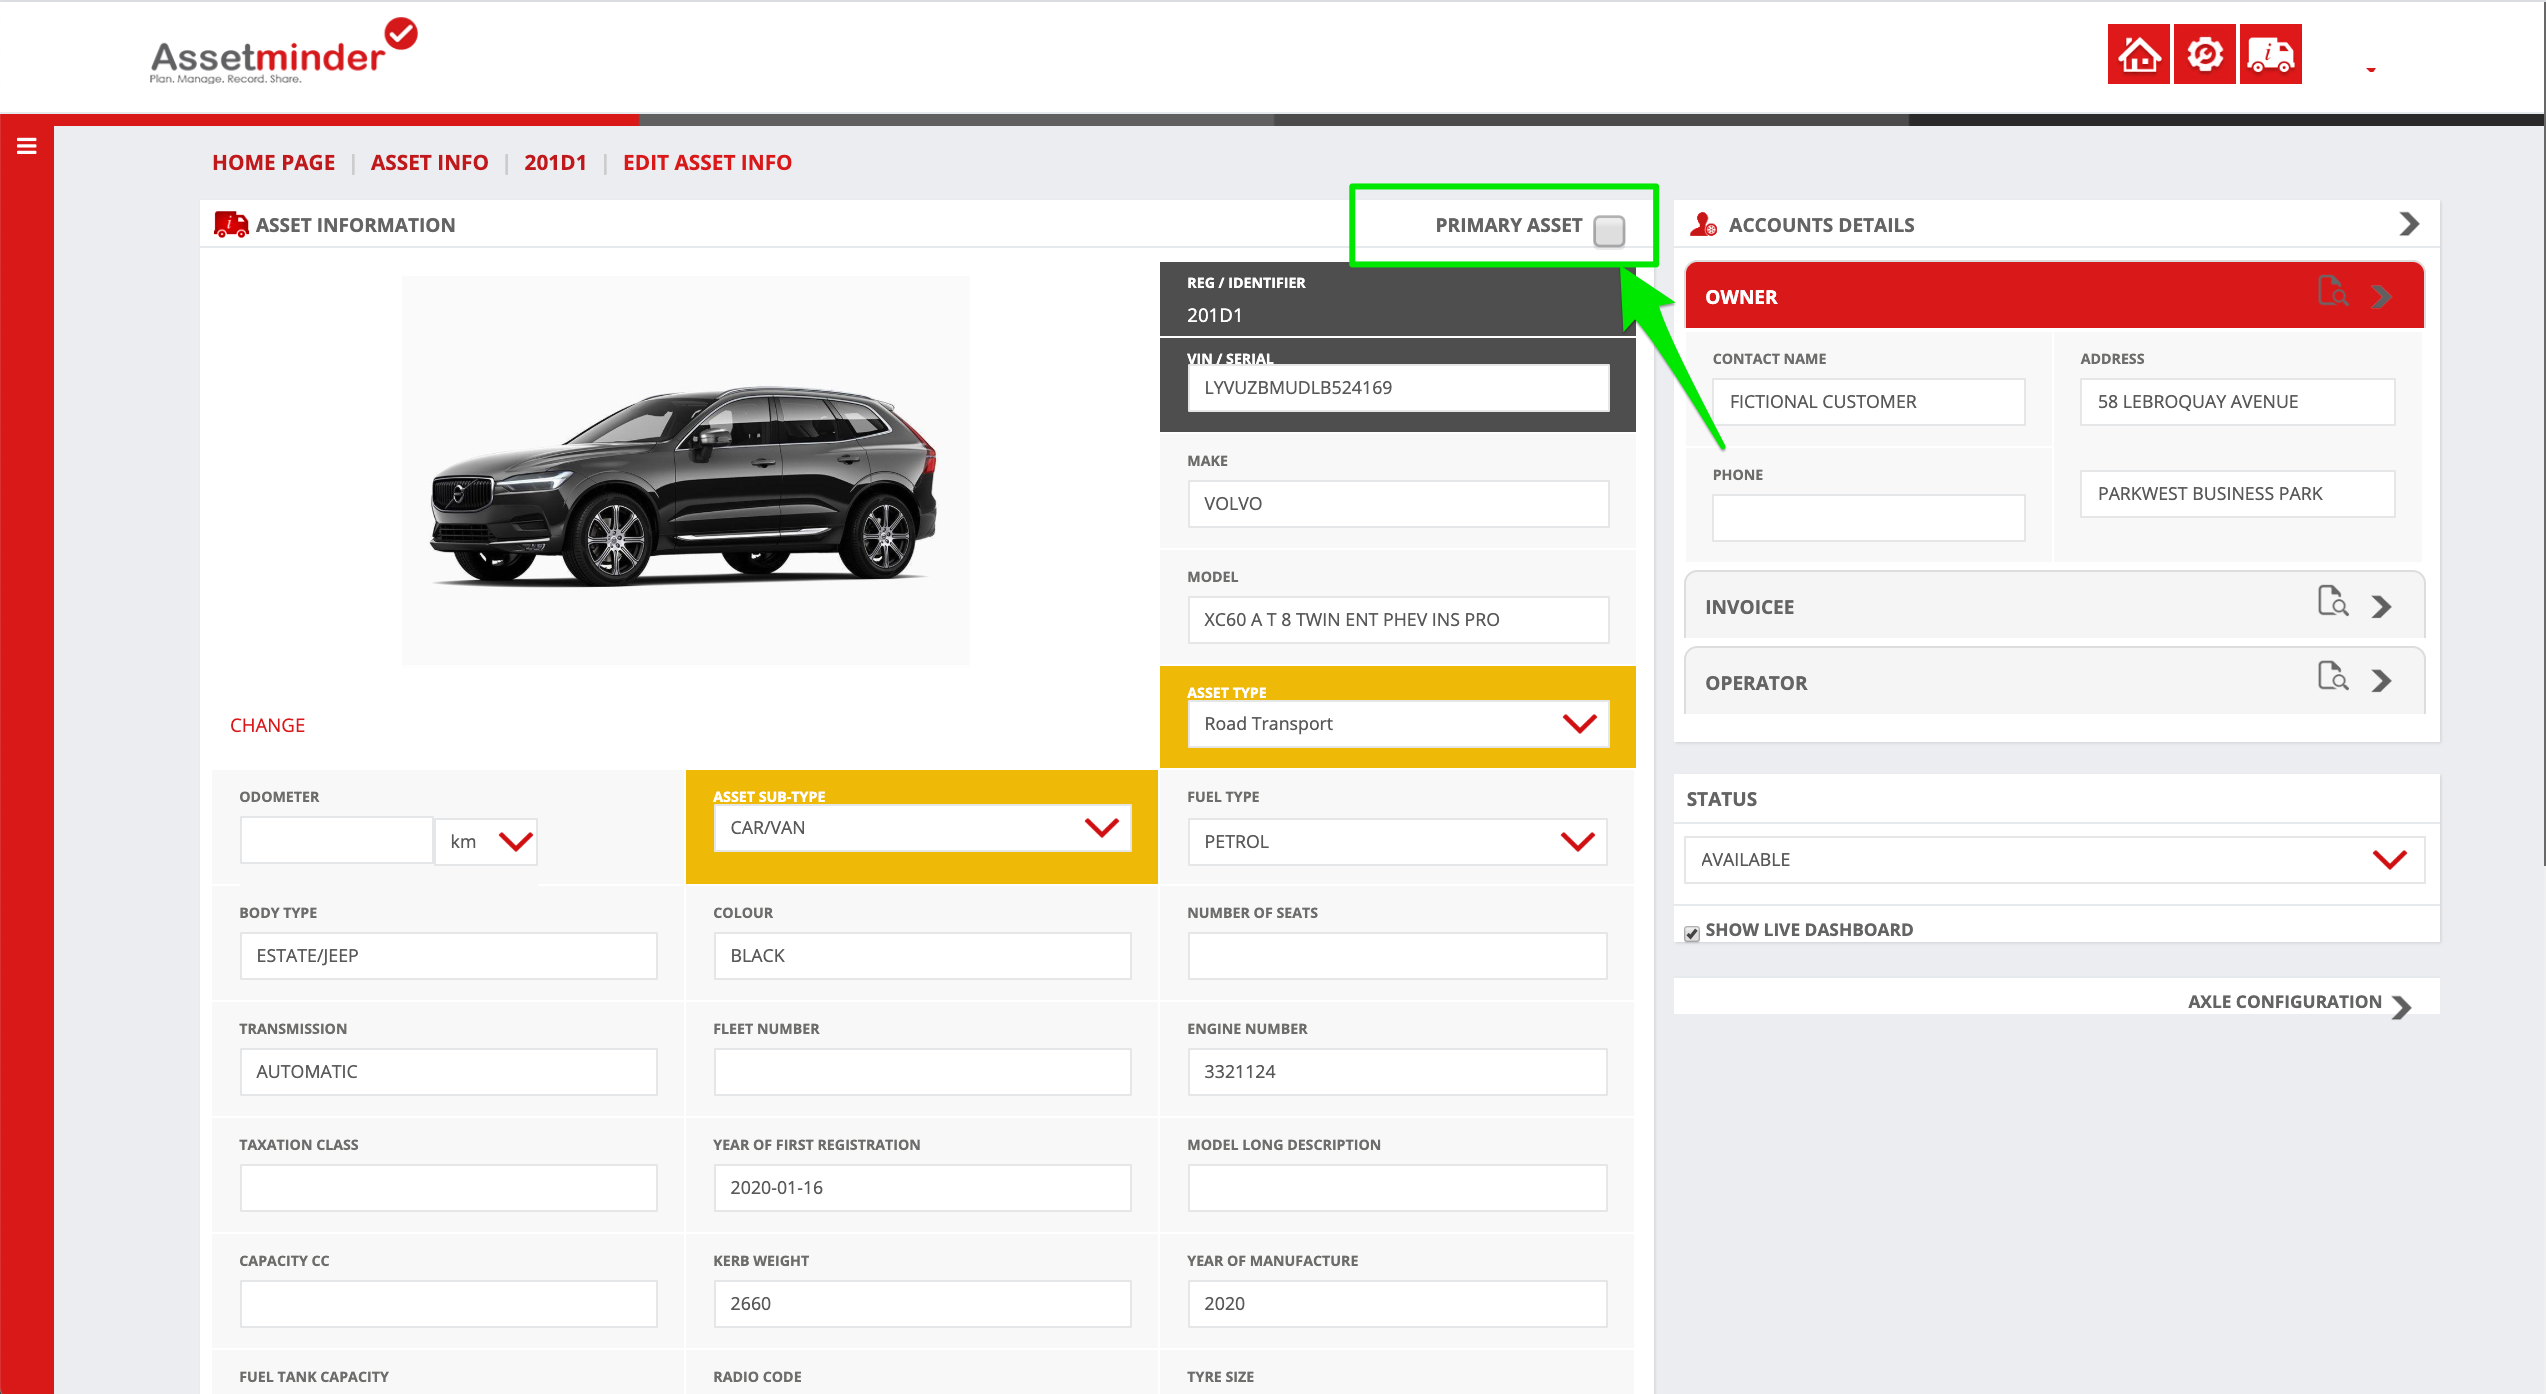Click the Assetminder logo
This screenshot has width=2546, height=1394.
click(x=284, y=51)
